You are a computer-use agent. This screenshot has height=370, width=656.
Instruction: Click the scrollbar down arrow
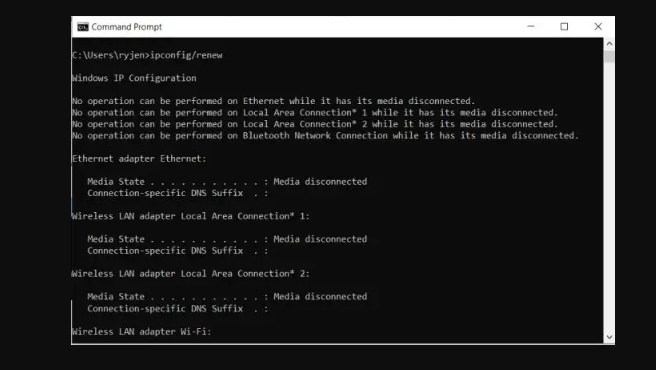(609, 337)
